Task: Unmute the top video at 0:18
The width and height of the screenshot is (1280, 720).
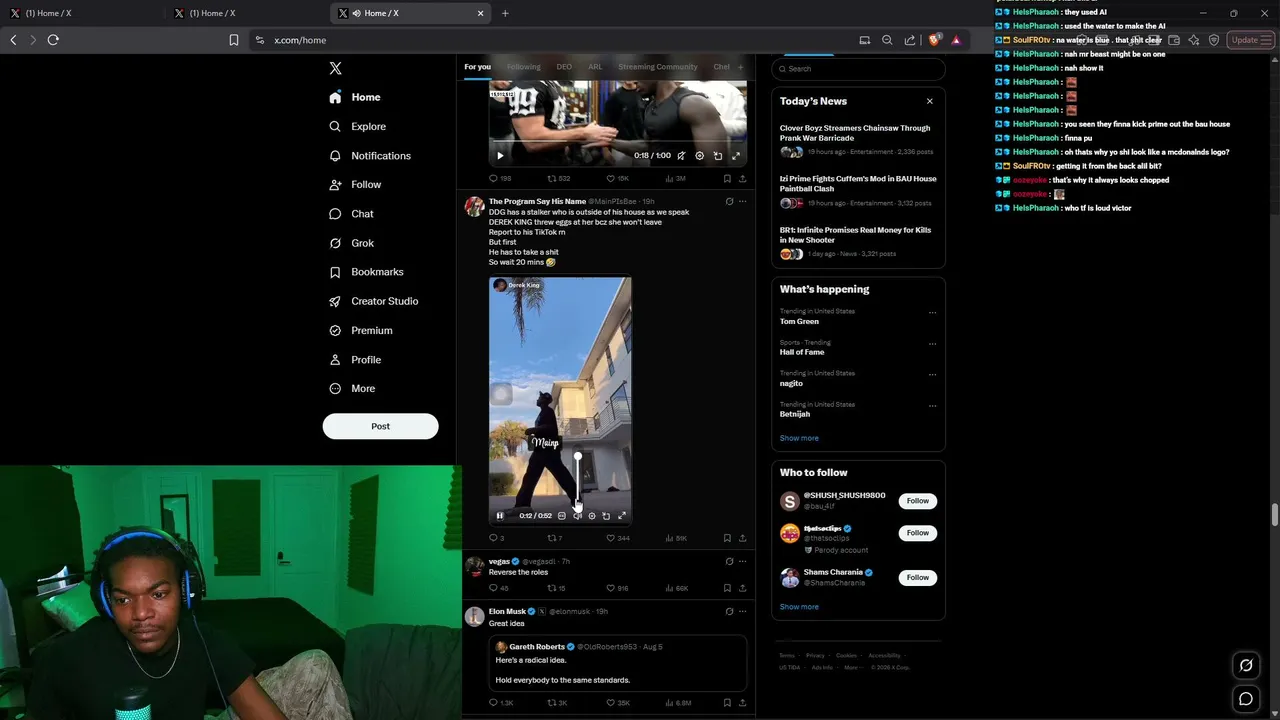Action: coord(681,156)
